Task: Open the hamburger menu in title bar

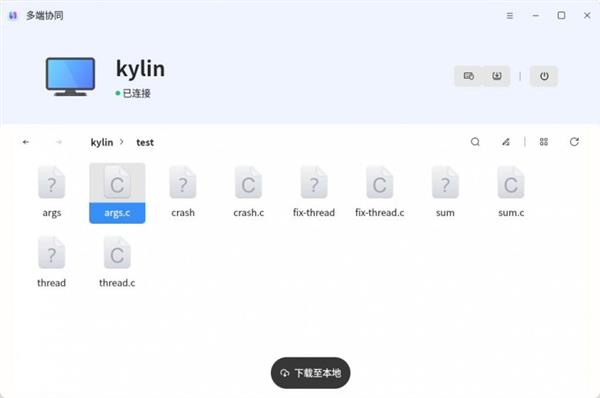Action: 510,16
